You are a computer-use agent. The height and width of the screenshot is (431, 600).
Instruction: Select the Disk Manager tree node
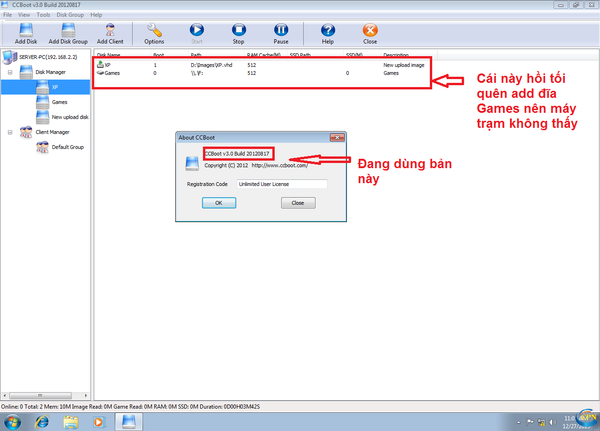[51, 72]
